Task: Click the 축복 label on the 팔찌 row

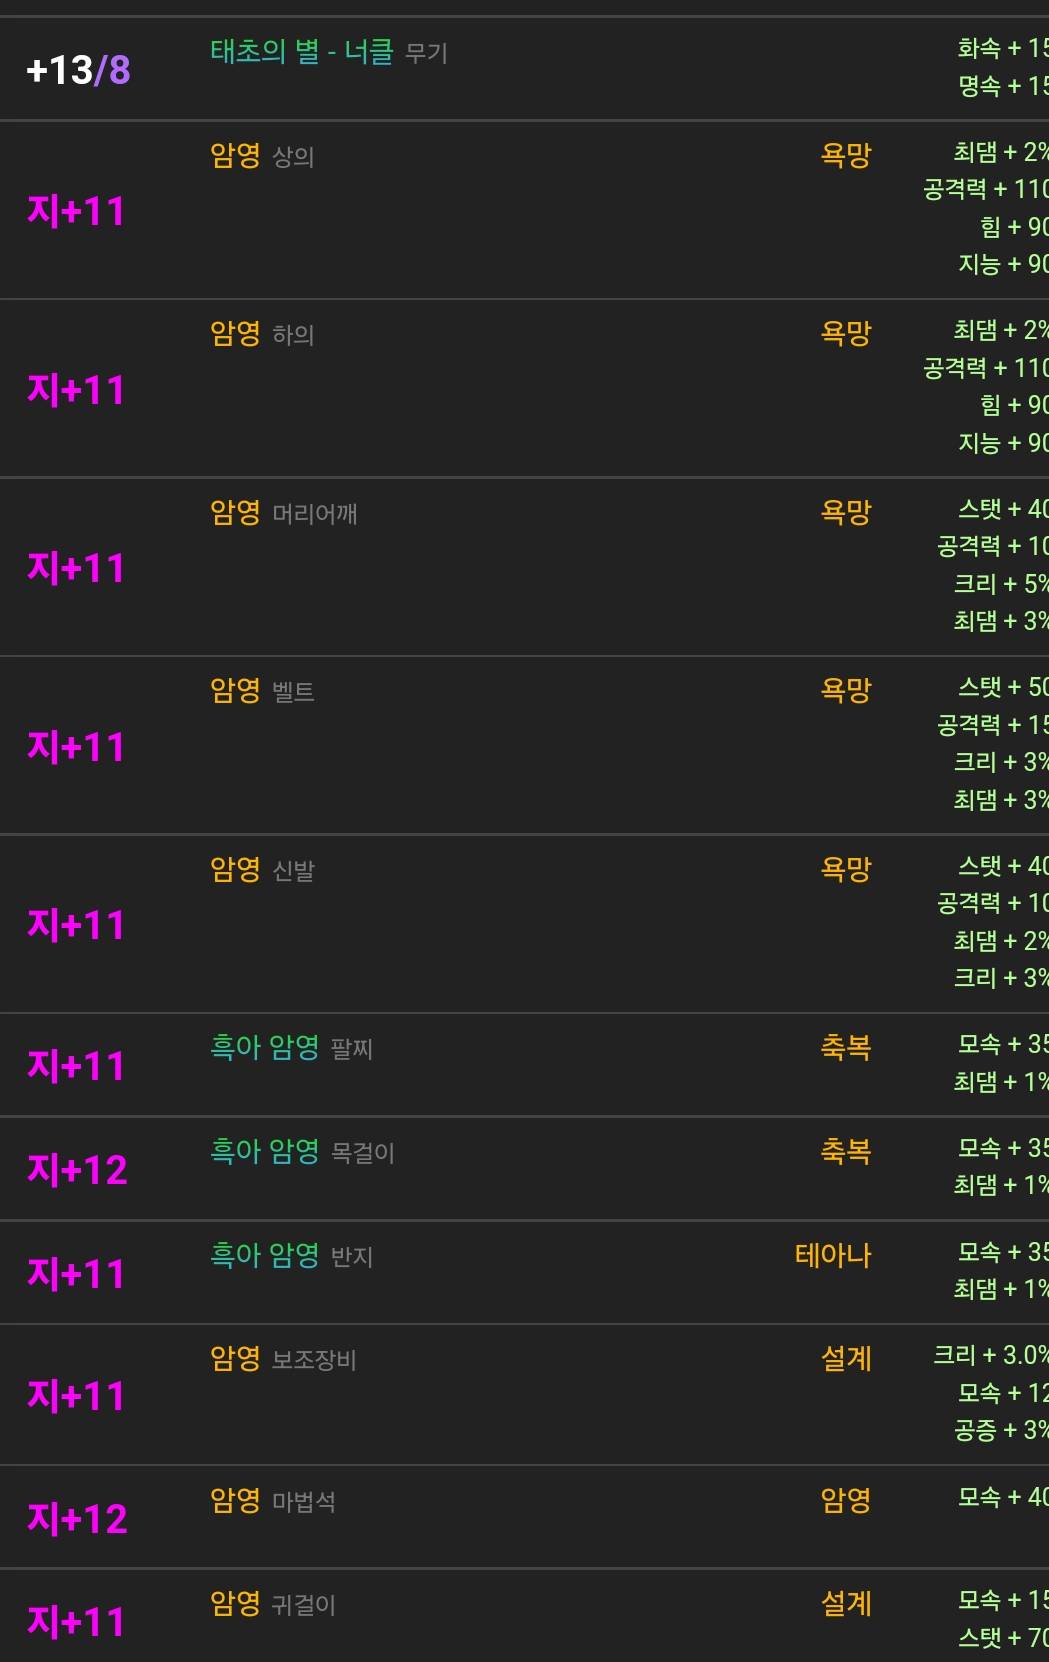Action: click(x=846, y=1048)
